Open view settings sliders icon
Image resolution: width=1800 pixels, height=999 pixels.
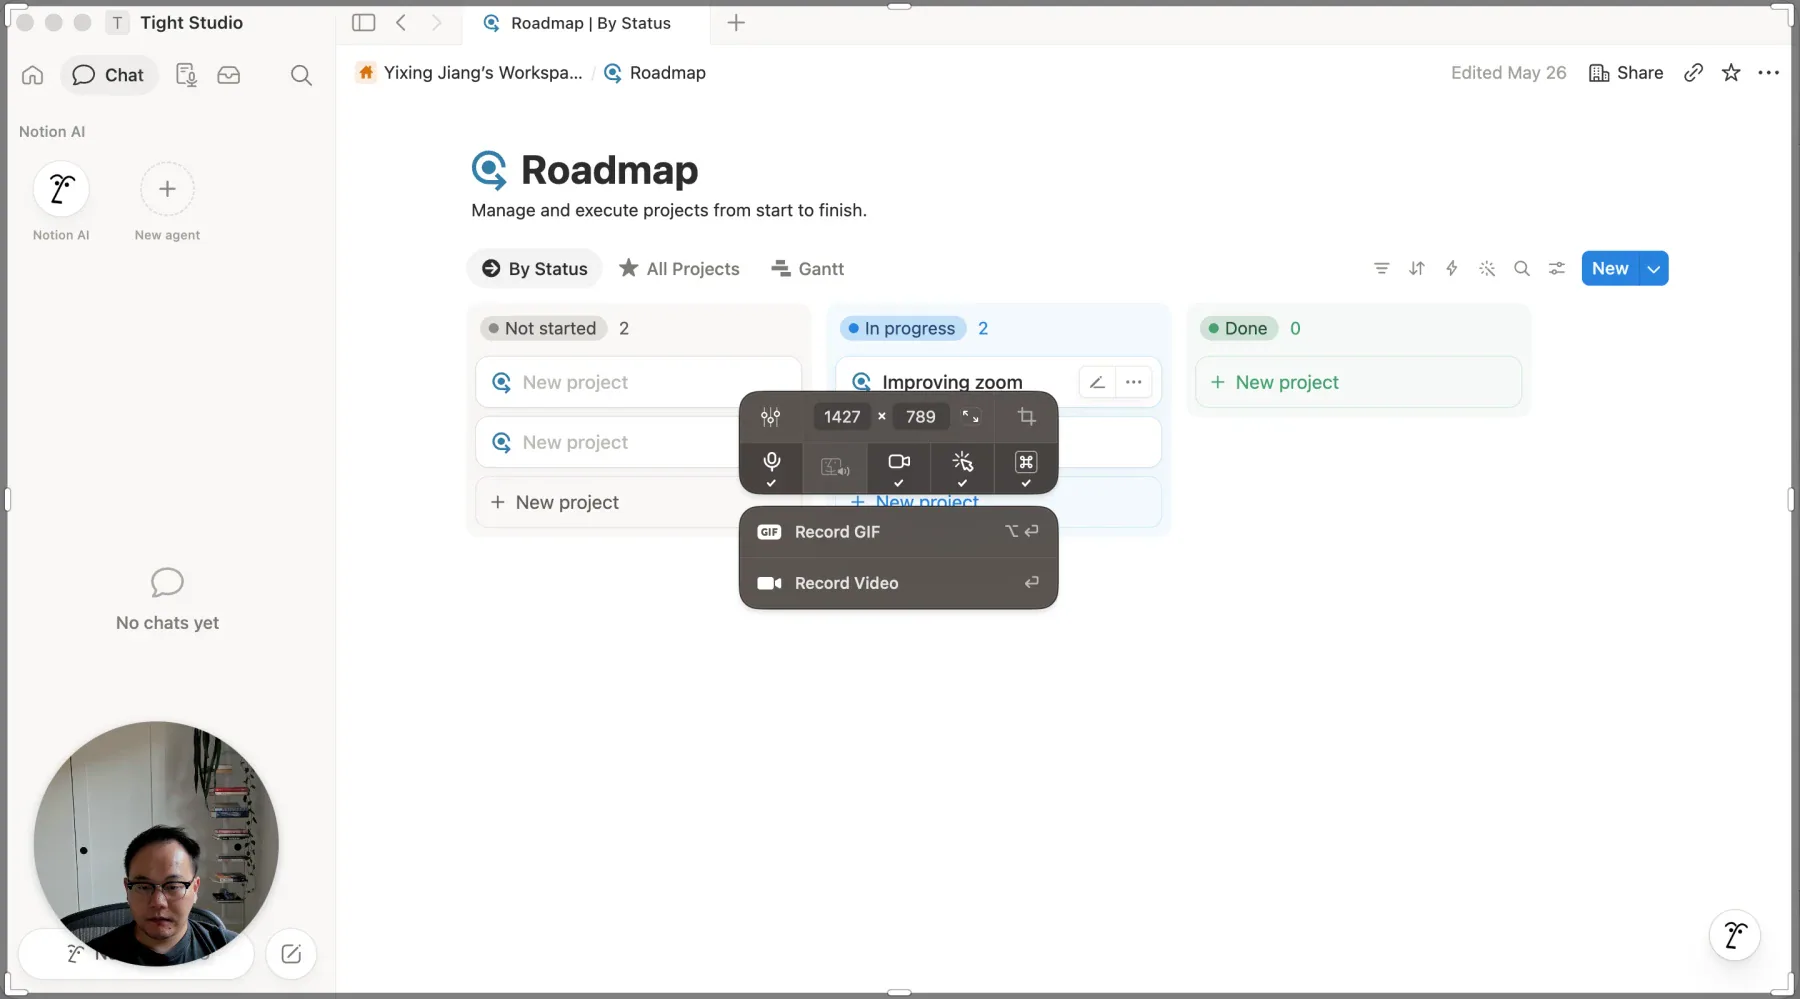coord(1557,268)
